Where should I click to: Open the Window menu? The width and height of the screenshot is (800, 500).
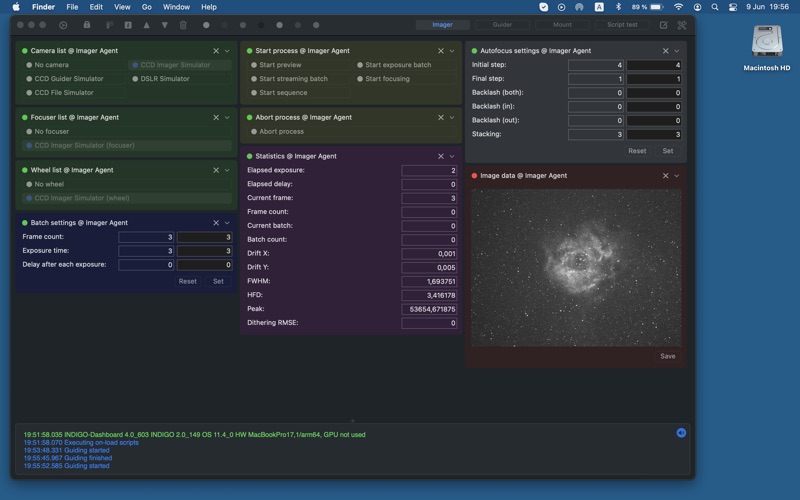coord(176,7)
